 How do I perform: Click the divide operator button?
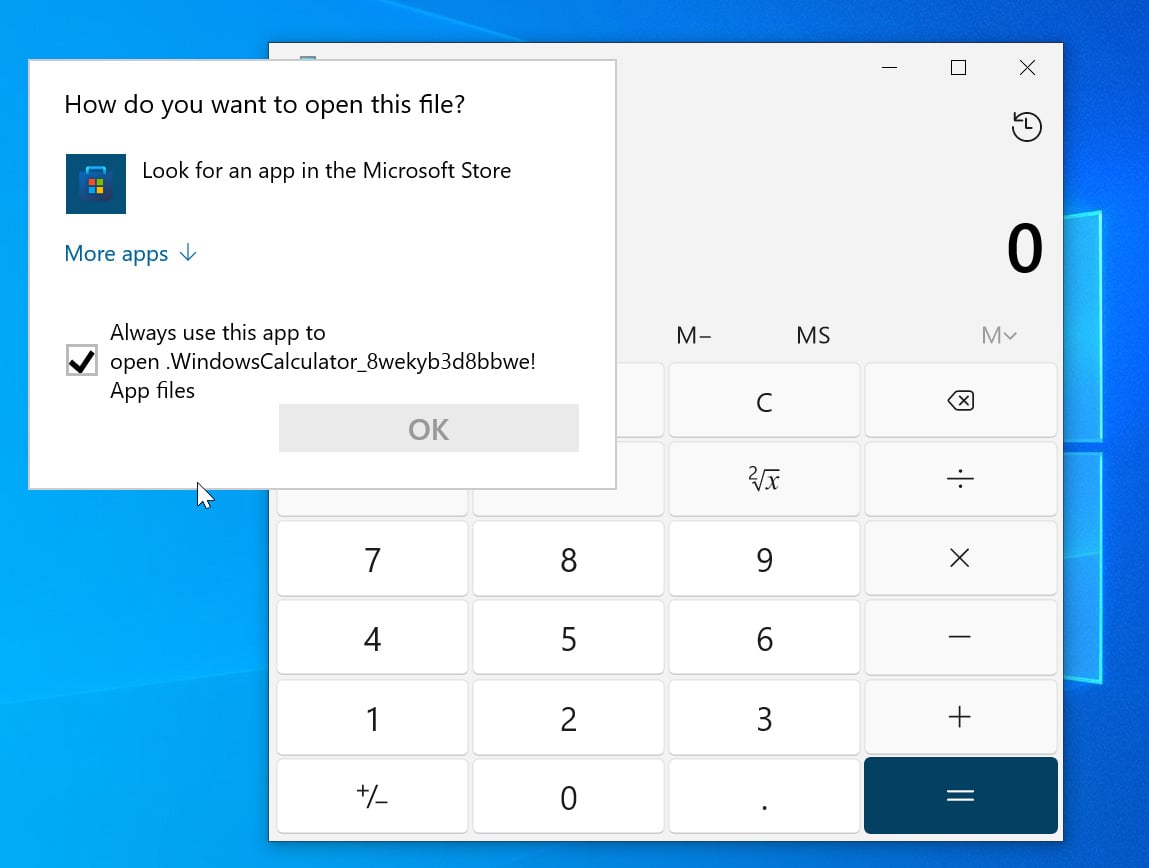[960, 479]
